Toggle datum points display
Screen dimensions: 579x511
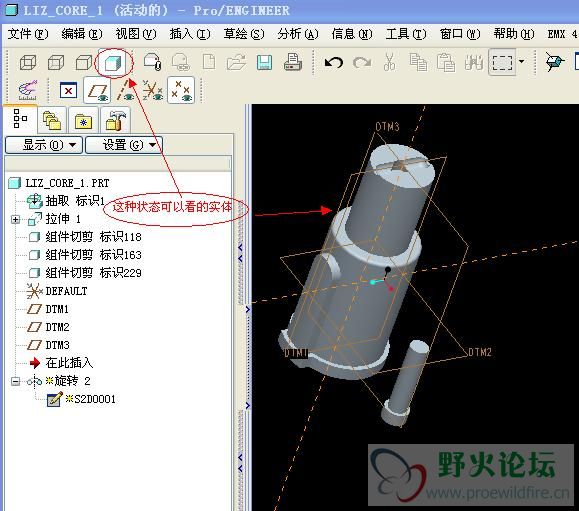tap(181, 90)
